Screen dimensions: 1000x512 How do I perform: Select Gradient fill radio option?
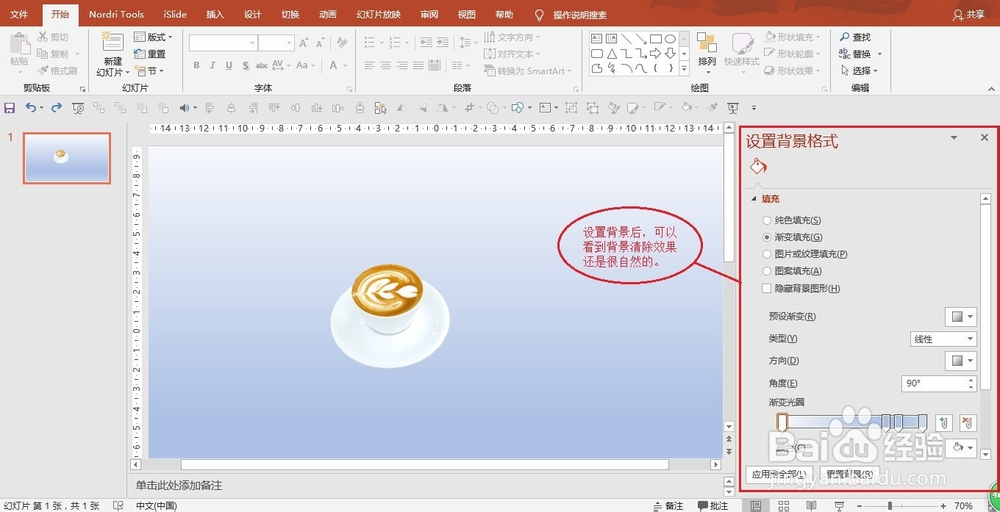click(767, 237)
